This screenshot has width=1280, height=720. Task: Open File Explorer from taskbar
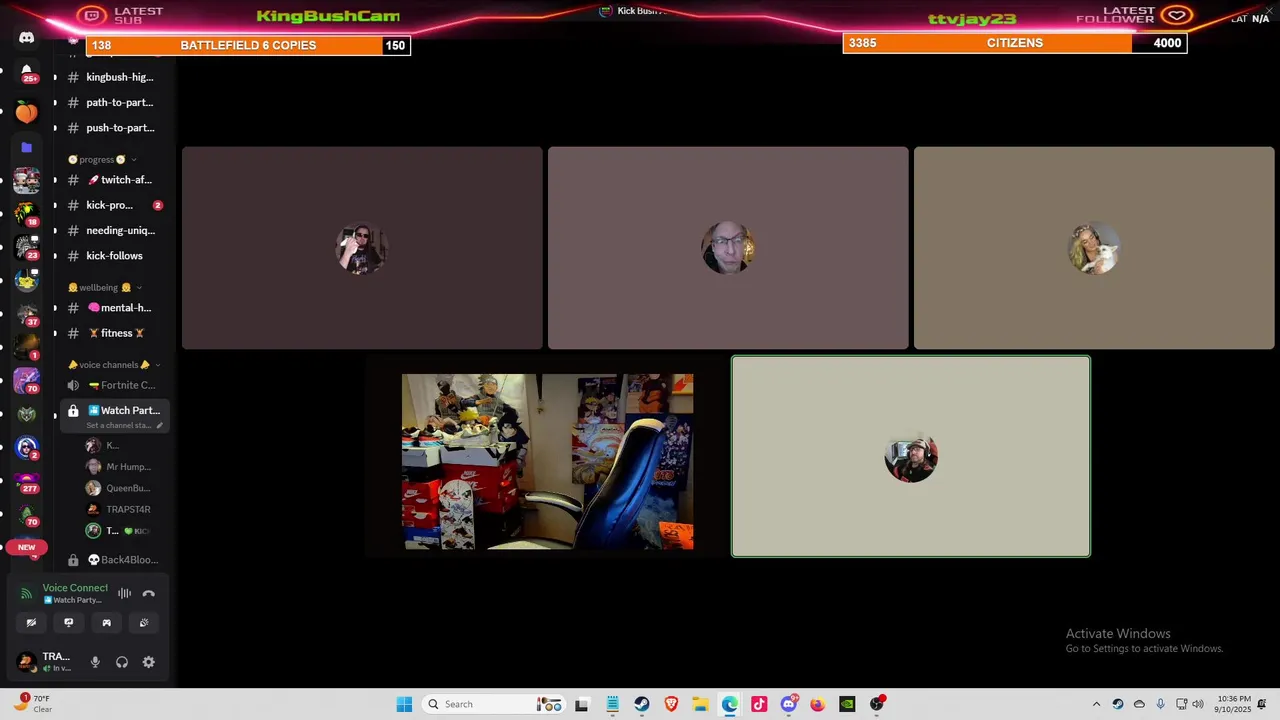(x=700, y=704)
